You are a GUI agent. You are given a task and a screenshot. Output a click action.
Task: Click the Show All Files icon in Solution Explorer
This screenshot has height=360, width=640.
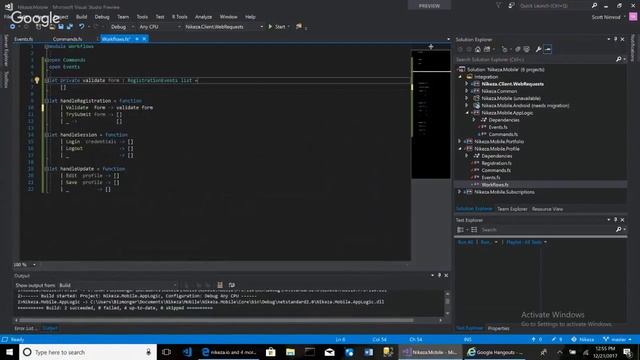(x=527, y=49)
